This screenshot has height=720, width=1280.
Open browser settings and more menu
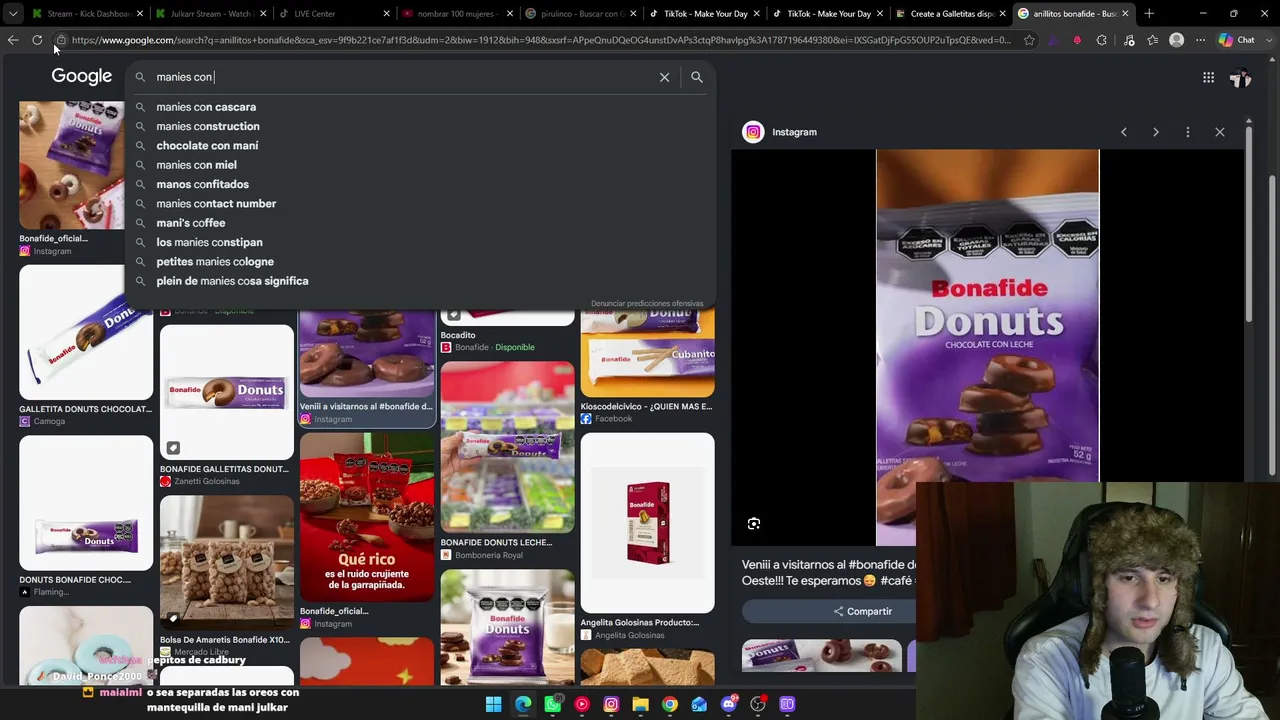tap(1199, 40)
